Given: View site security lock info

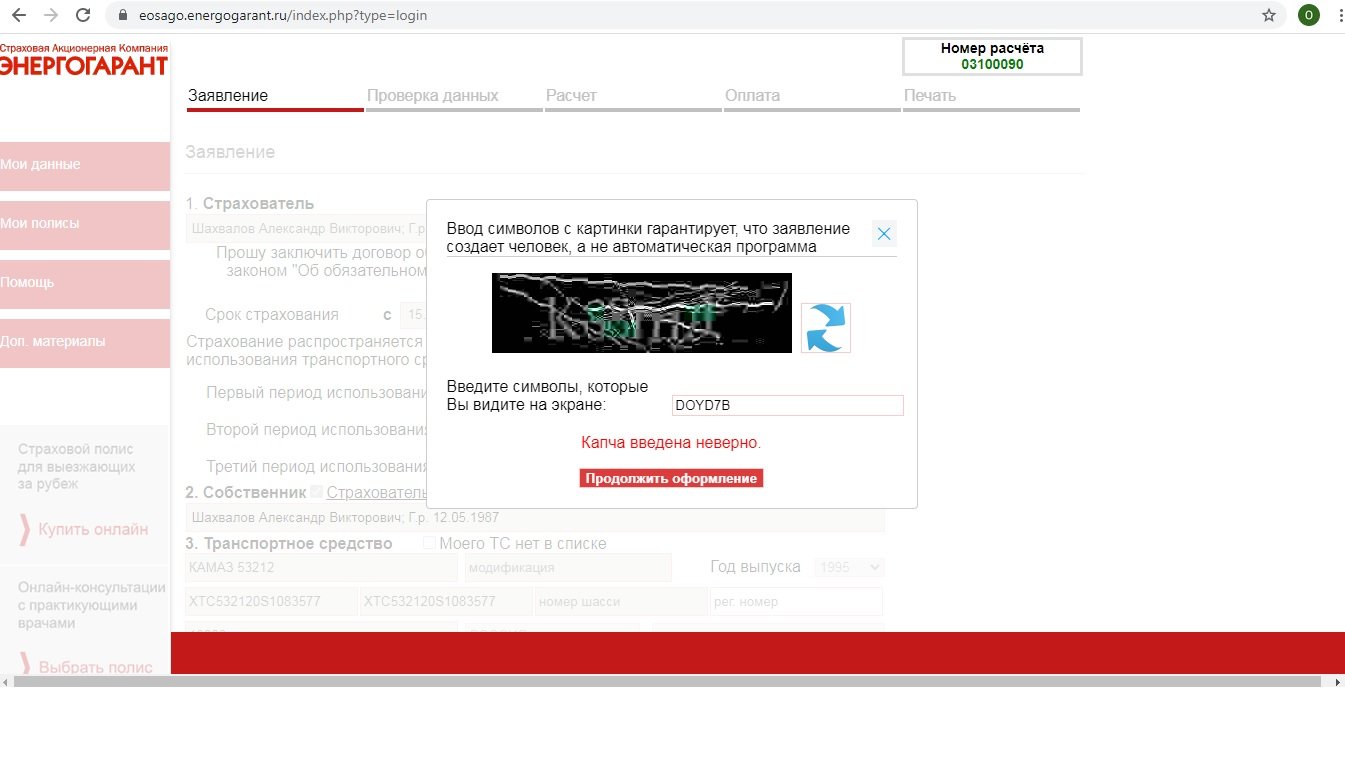Looking at the screenshot, I should tap(124, 16).
